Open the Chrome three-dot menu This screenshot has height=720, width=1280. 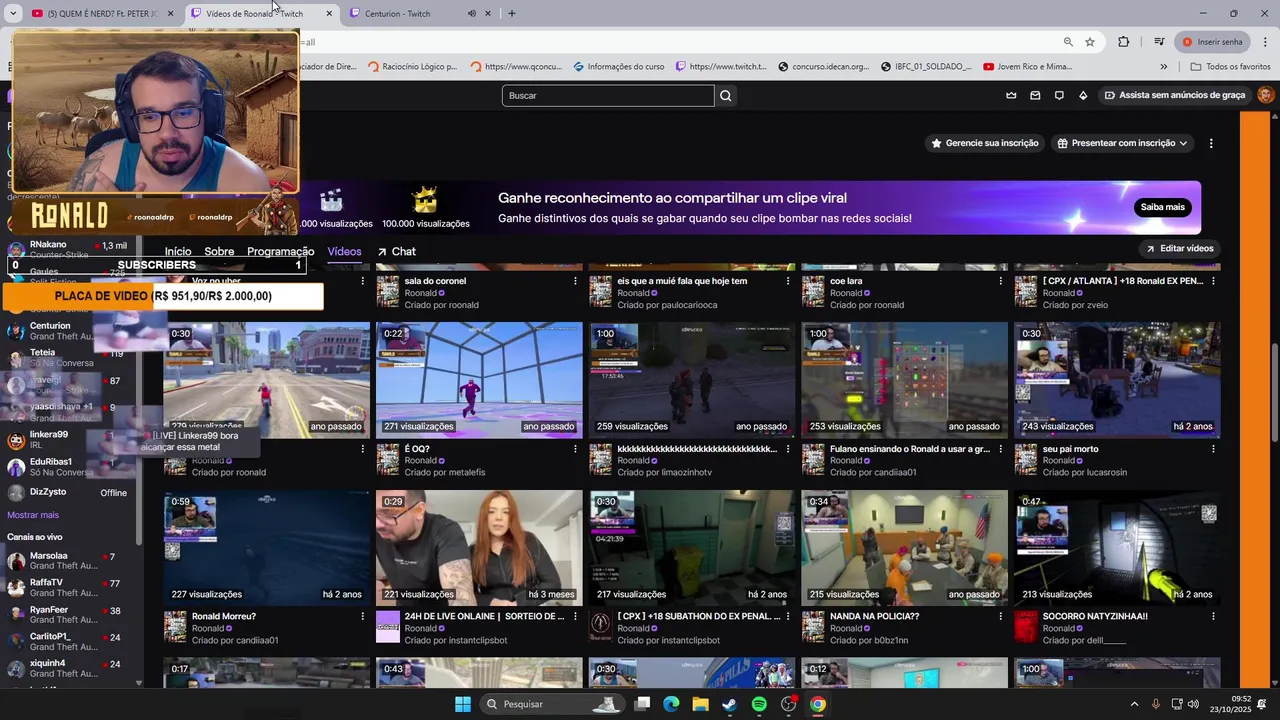tap(1266, 42)
